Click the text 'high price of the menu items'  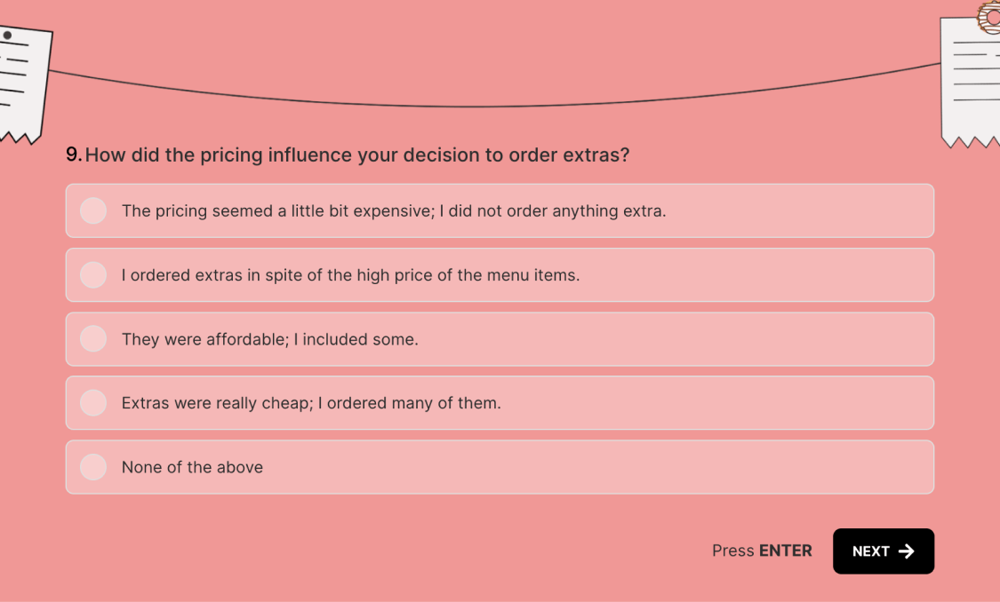[x=468, y=275]
